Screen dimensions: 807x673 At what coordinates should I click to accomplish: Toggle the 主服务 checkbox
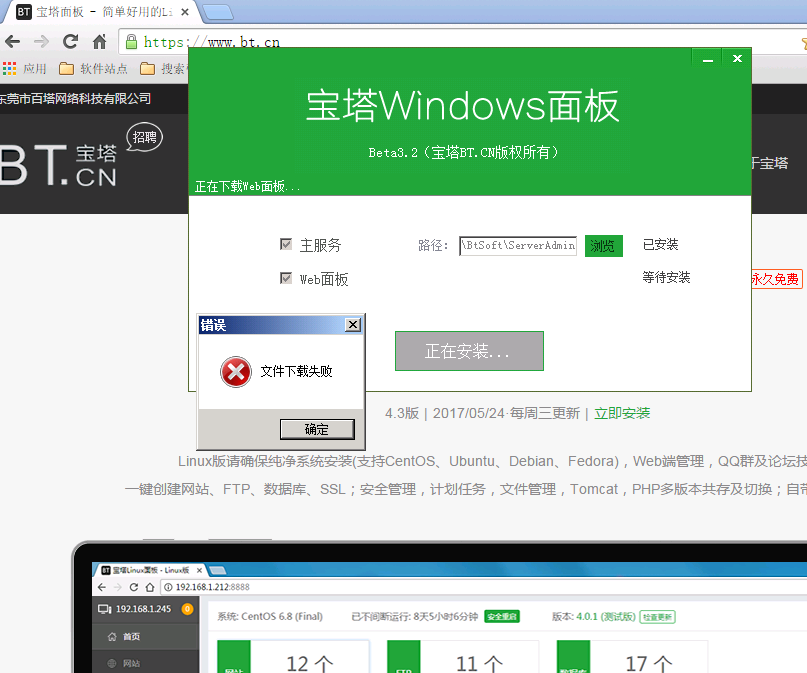pos(286,244)
